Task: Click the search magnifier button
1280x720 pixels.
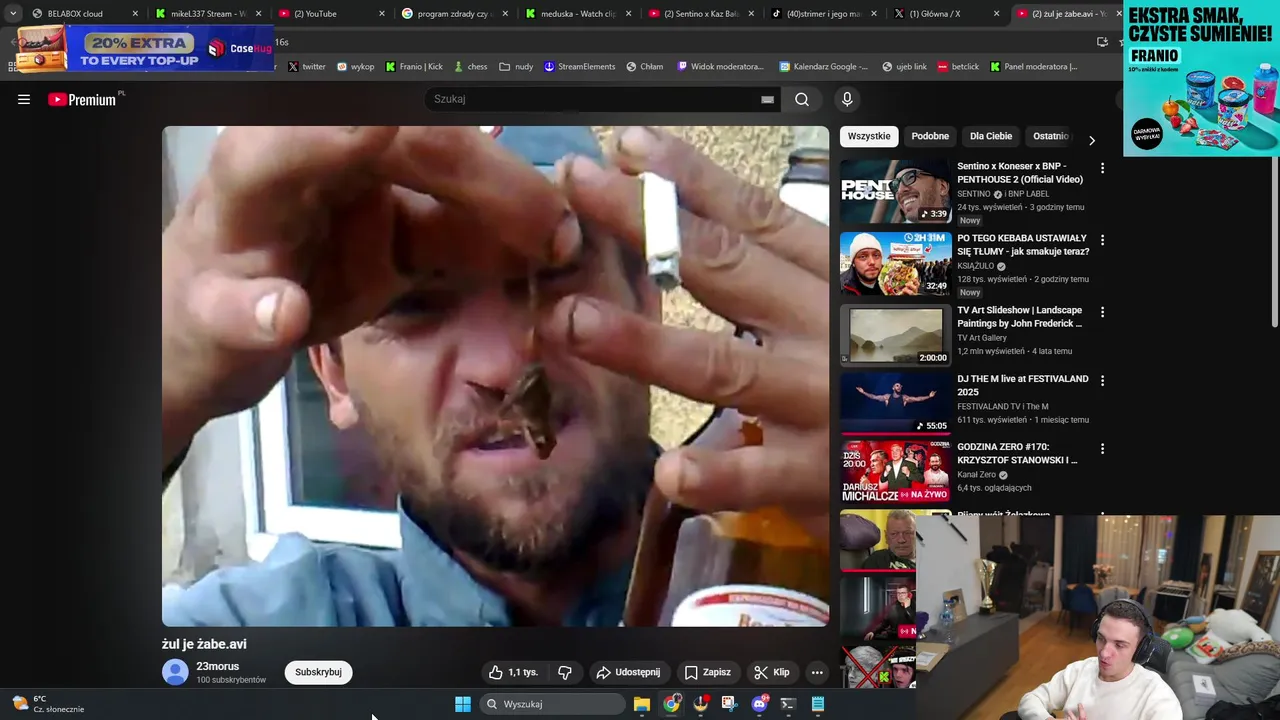Action: coord(802,99)
